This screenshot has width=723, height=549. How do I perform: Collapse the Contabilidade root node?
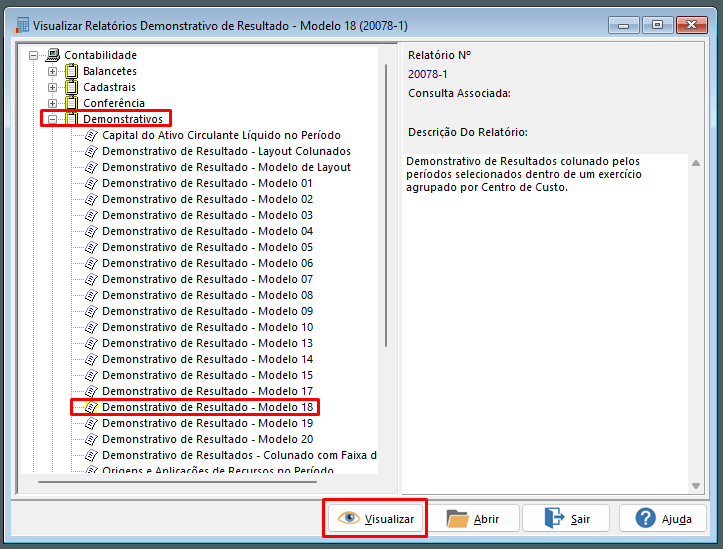[x=33, y=55]
